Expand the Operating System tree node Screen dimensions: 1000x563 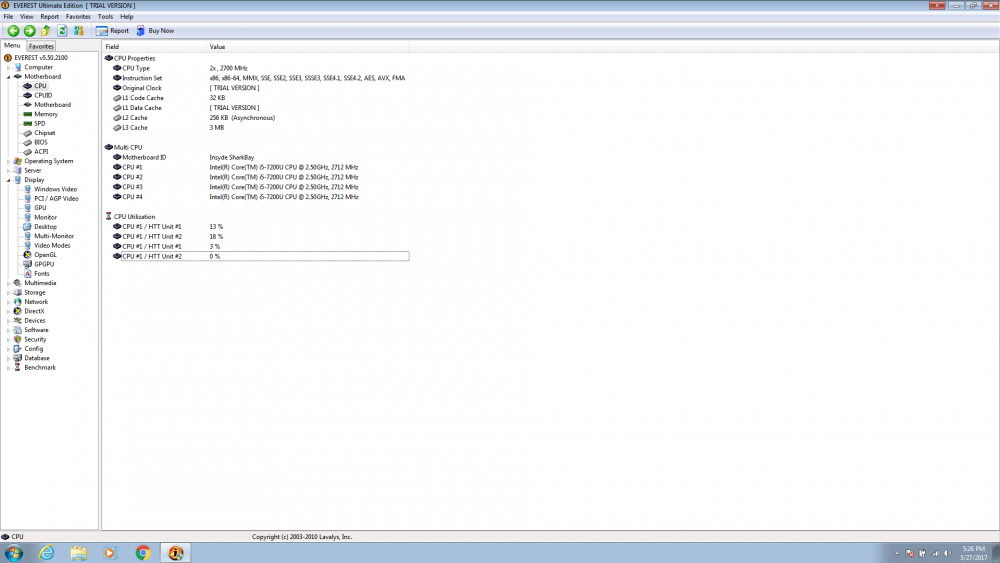(8, 161)
